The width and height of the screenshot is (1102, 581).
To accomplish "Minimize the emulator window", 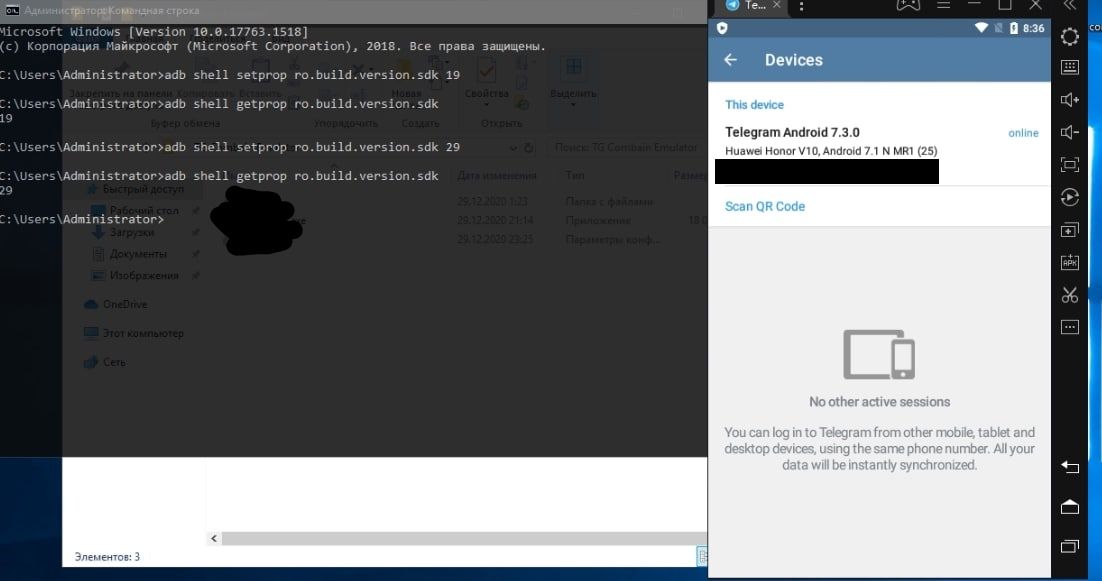I will click(974, 5).
